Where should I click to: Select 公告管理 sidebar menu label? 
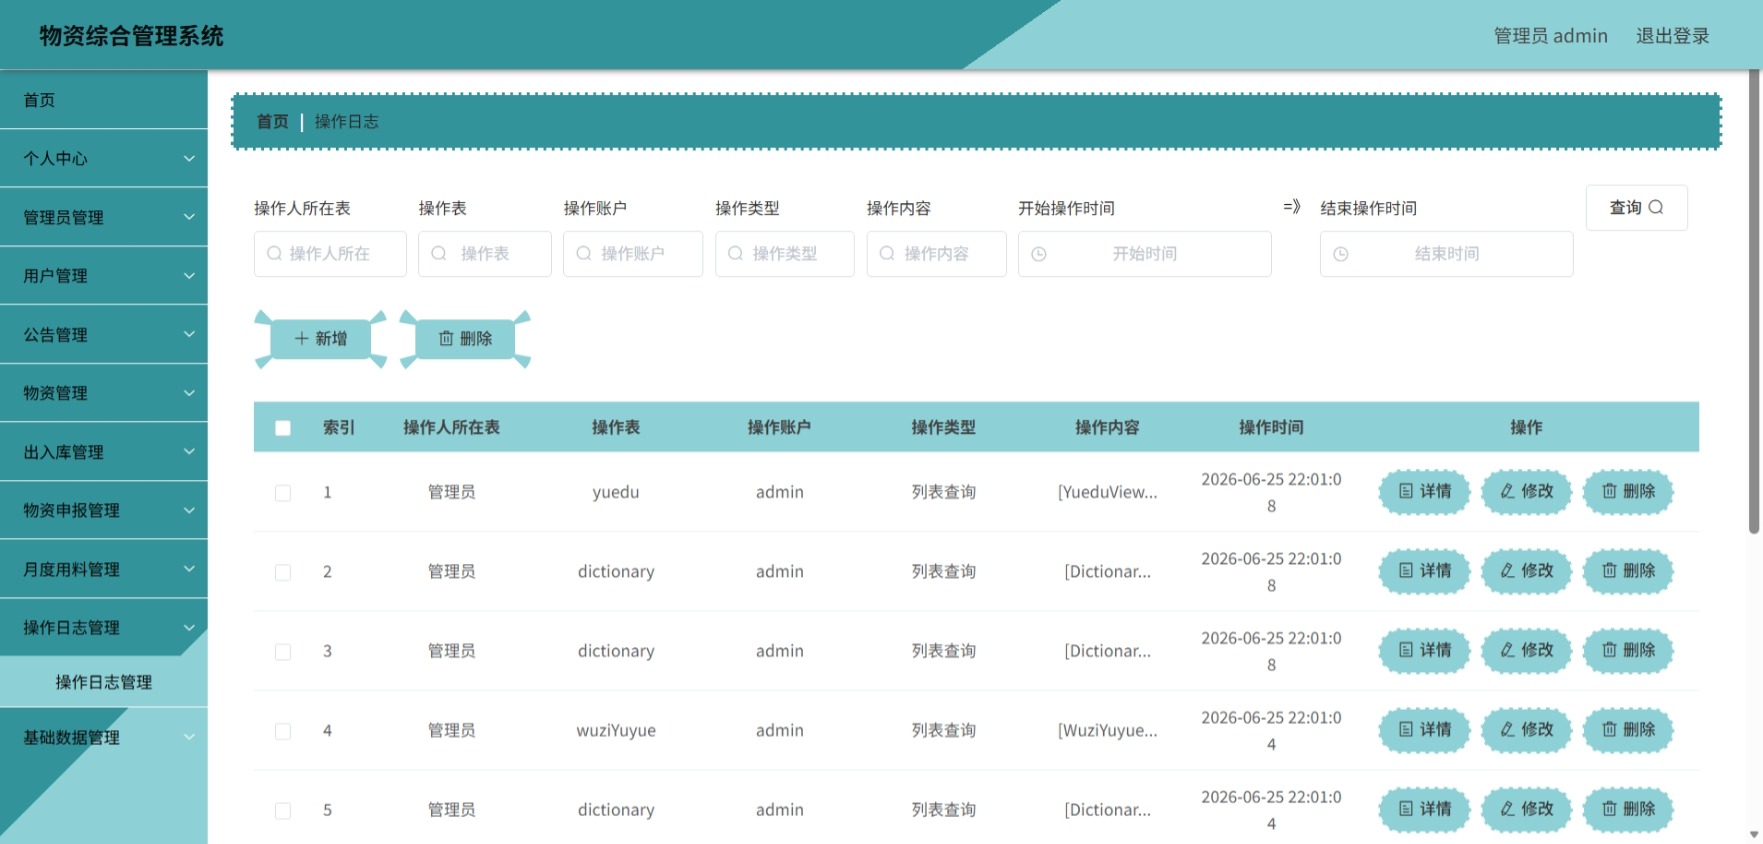56,334
